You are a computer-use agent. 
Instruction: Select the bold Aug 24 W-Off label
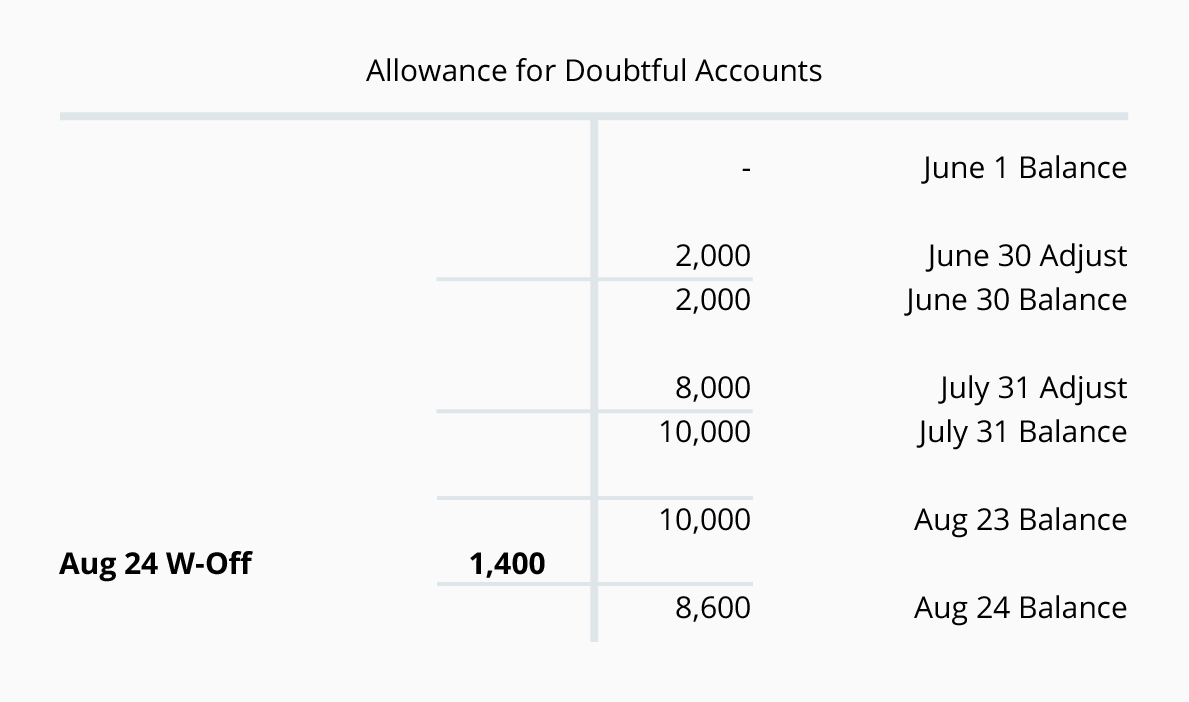155,564
